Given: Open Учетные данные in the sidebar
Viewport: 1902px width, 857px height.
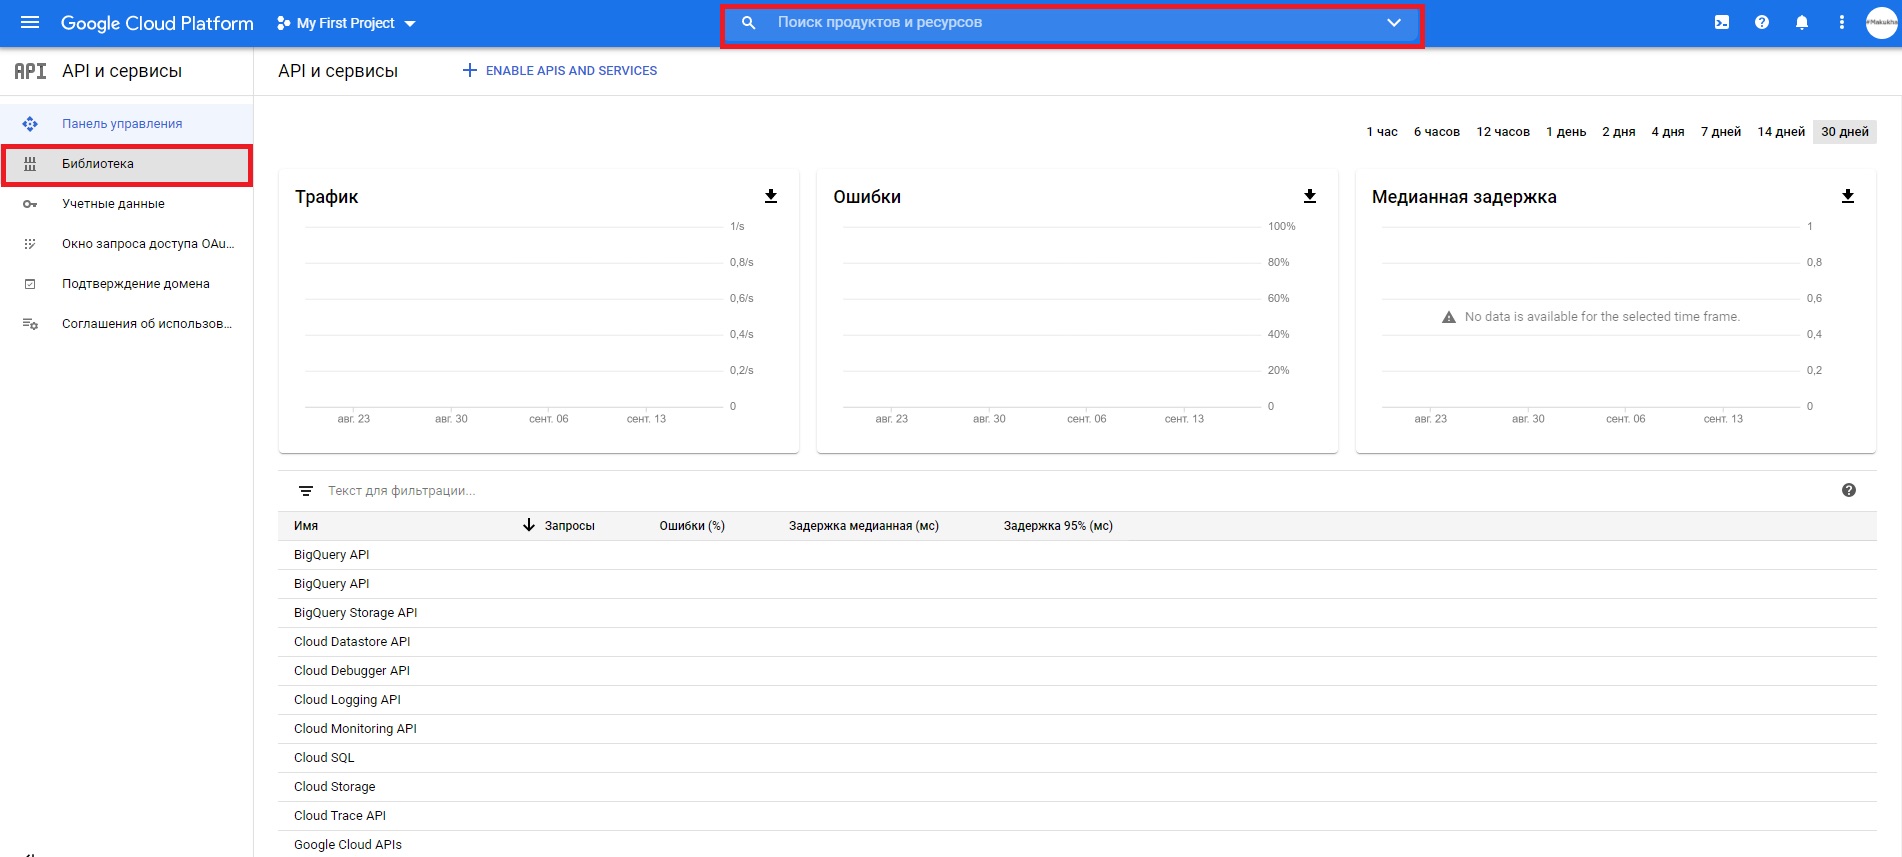Looking at the screenshot, I should [126, 204].
